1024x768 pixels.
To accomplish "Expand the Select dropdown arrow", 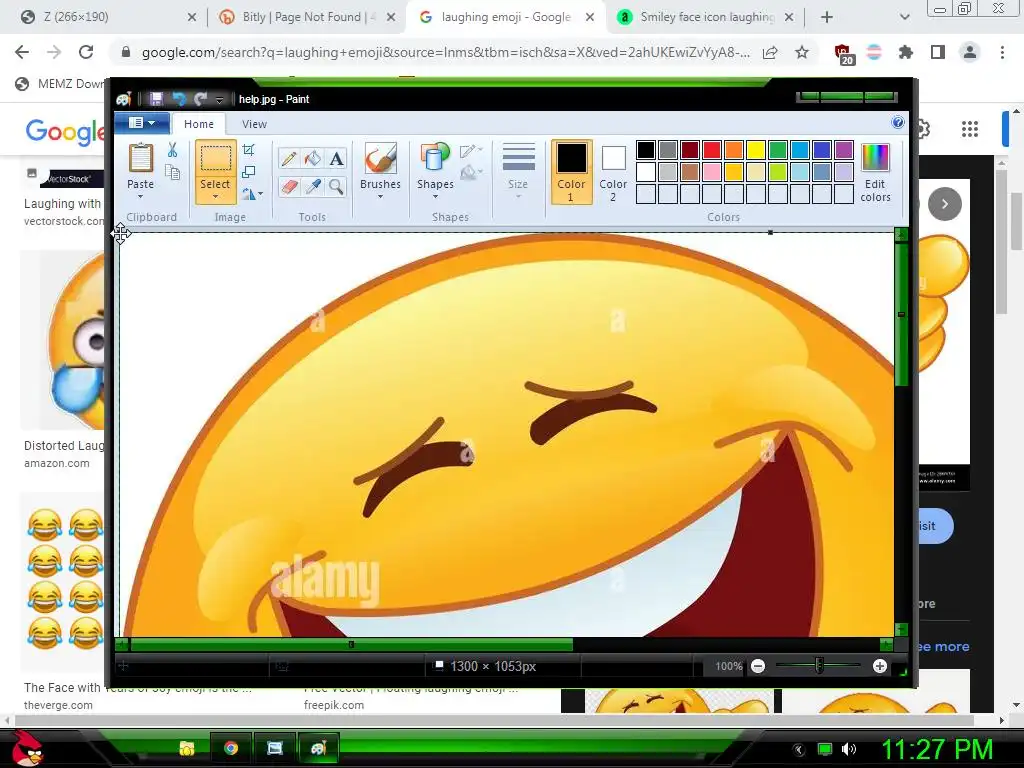I will (215, 197).
